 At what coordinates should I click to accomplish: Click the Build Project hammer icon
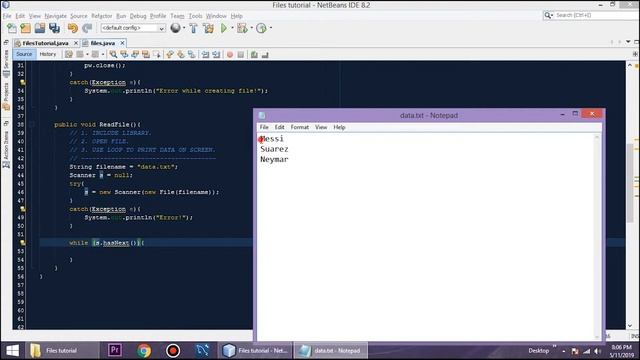coord(193,28)
